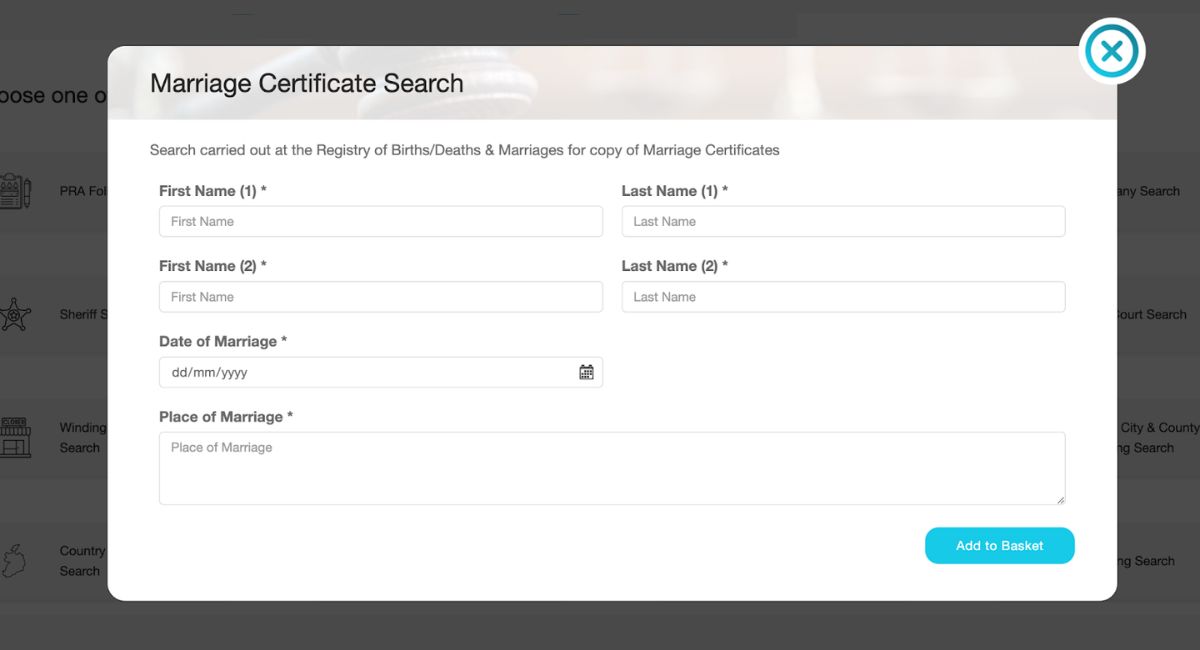This screenshot has width=1200, height=650.
Task: Click the Sheriff star badge icon behind dialog
Action: pyautogui.click(x=15, y=314)
